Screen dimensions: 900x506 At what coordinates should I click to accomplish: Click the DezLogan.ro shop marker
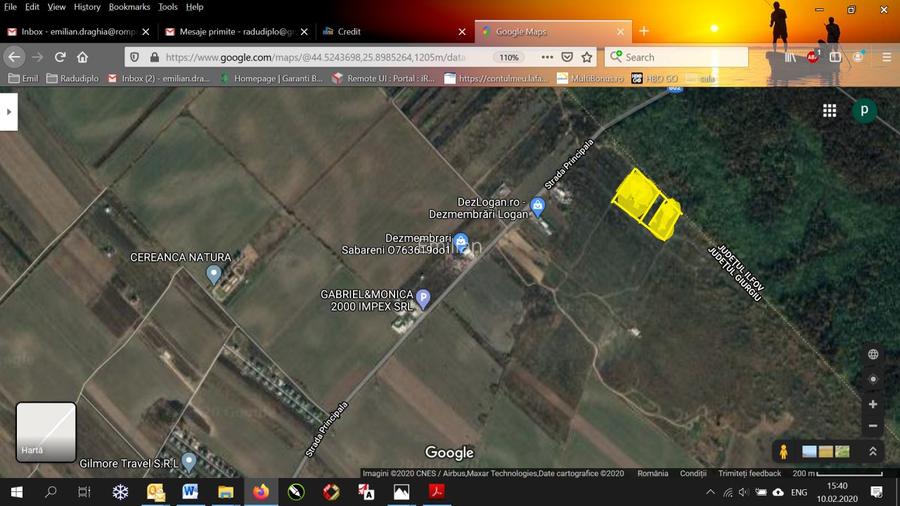(x=538, y=207)
